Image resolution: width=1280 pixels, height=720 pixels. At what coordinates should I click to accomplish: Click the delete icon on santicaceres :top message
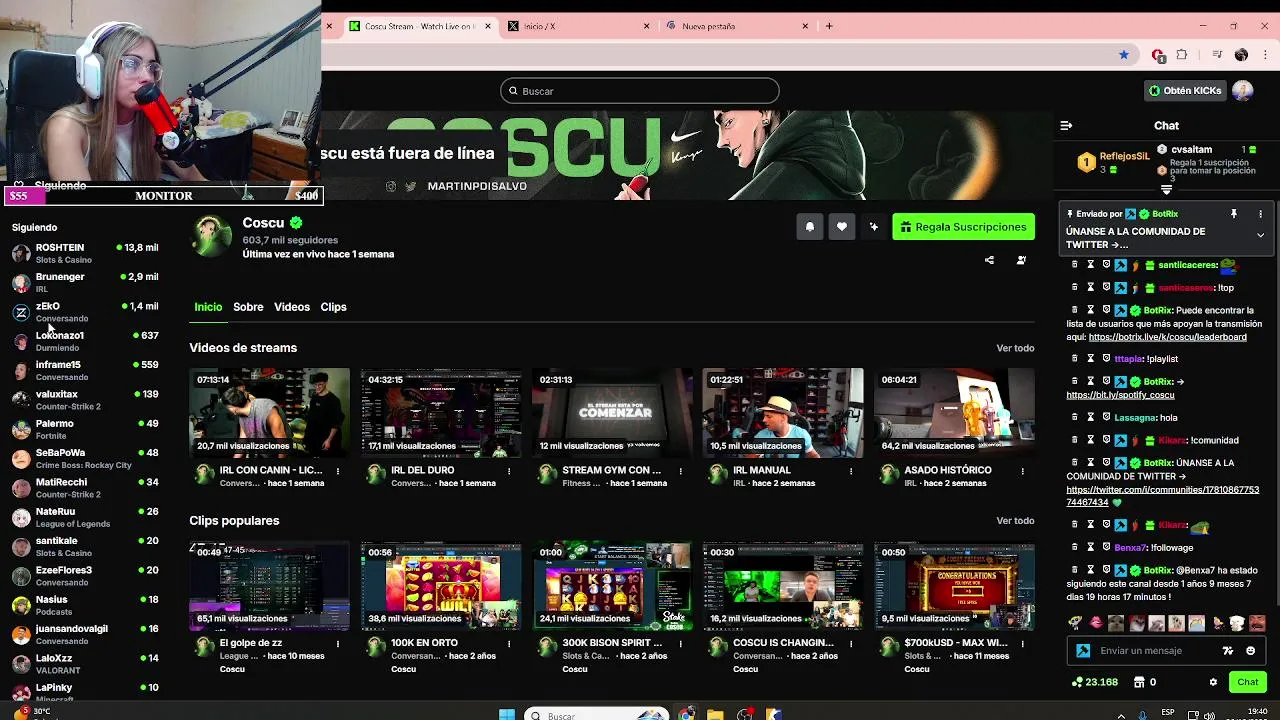[x=1075, y=288]
